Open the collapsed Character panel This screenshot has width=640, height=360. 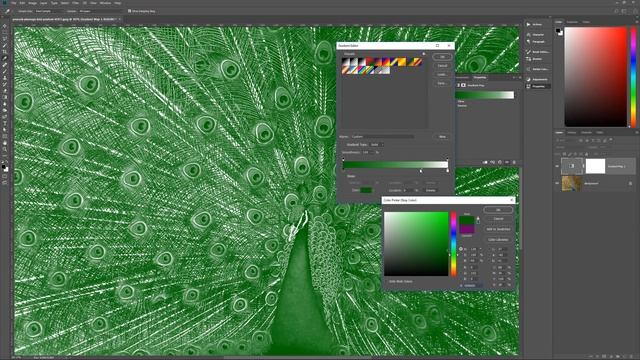(x=536, y=35)
